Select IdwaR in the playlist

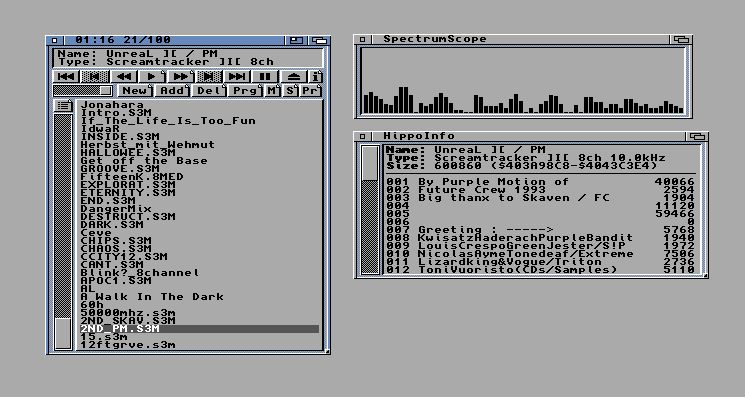point(200,129)
